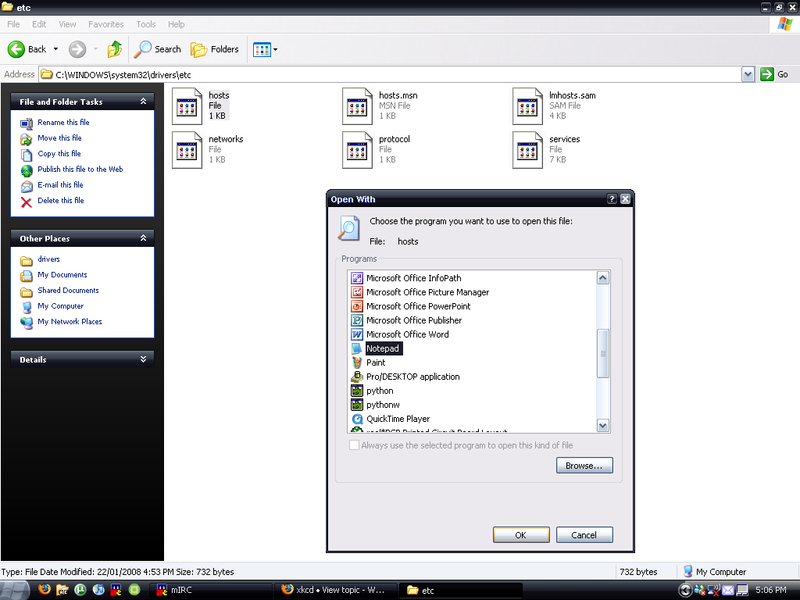The image size is (800, 600).
Task: Go up one folder level
Action: click(x=115, y=49)
